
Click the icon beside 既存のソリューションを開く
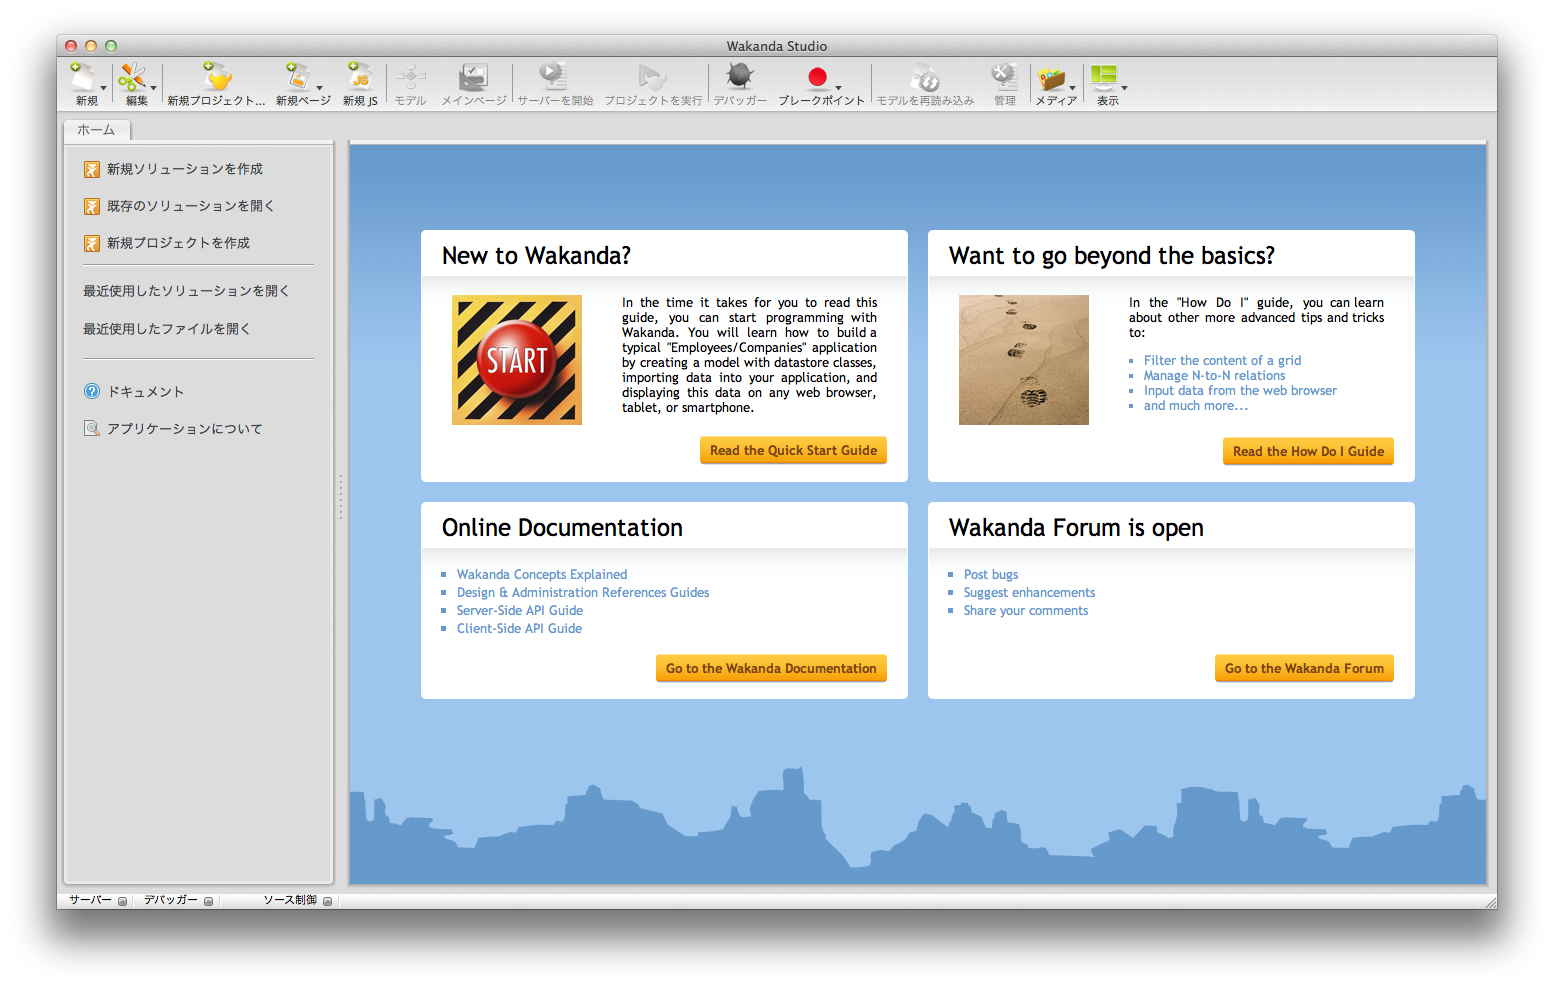(92, 207)
